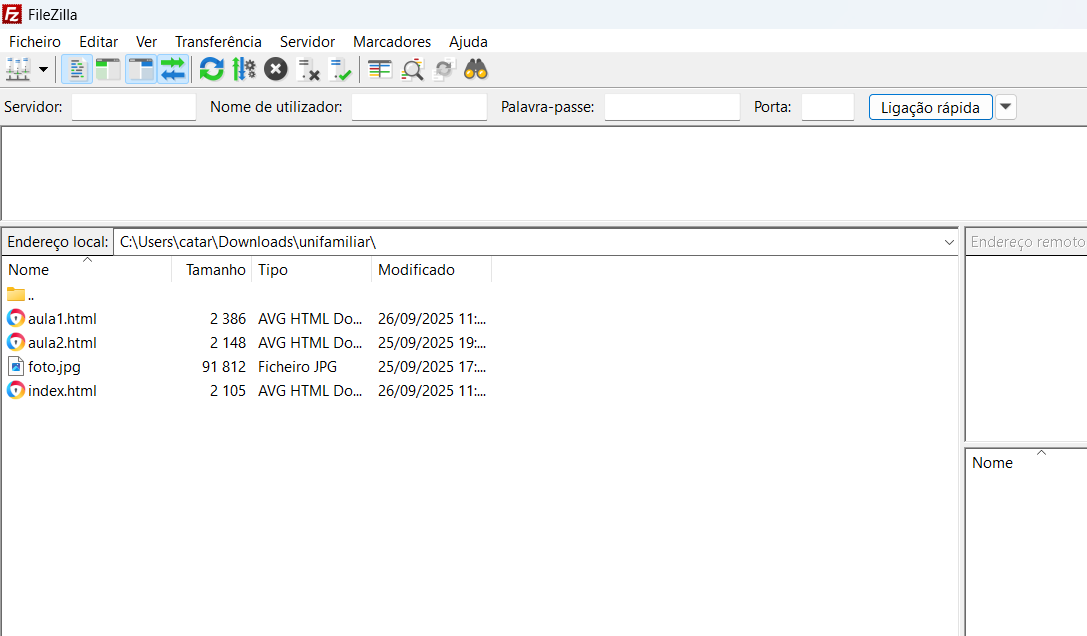
Task: Toggle directory comparison icon
Action: click(412, 69)
